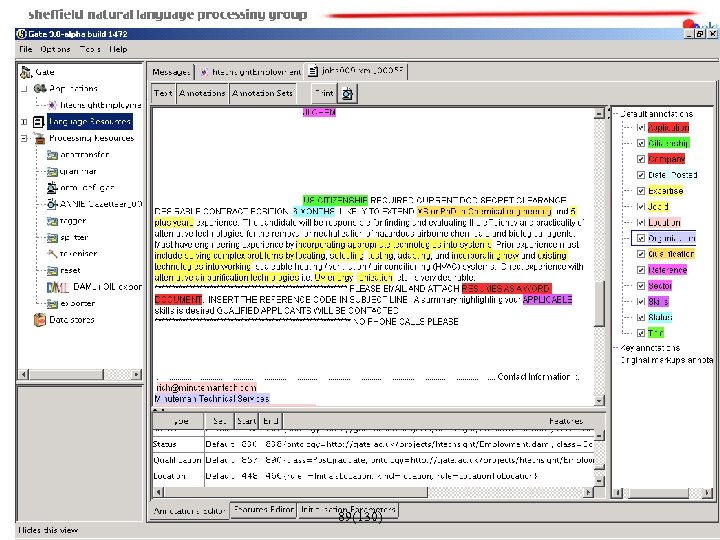Screen dimensions: 720x540
Task: Click the icon on hitec employment tab
Action: pyautogui.click(x=204, y=72)
